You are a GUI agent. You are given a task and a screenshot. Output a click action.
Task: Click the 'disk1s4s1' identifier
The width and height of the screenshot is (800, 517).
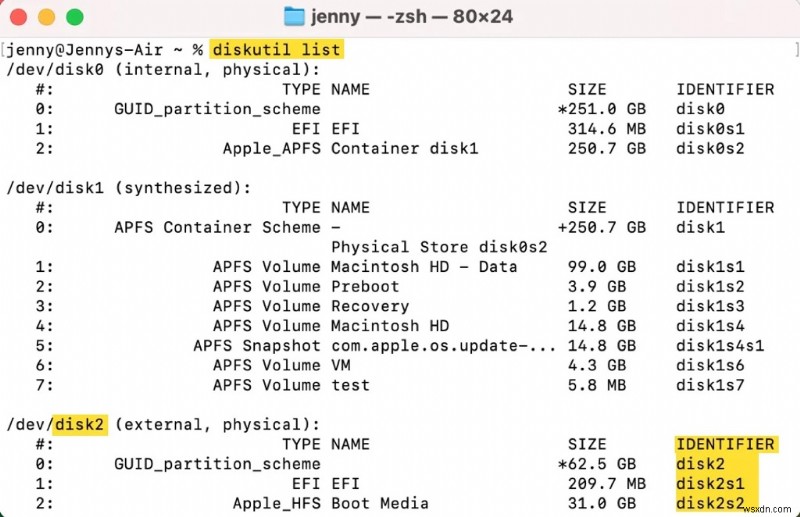coord(720,346)
